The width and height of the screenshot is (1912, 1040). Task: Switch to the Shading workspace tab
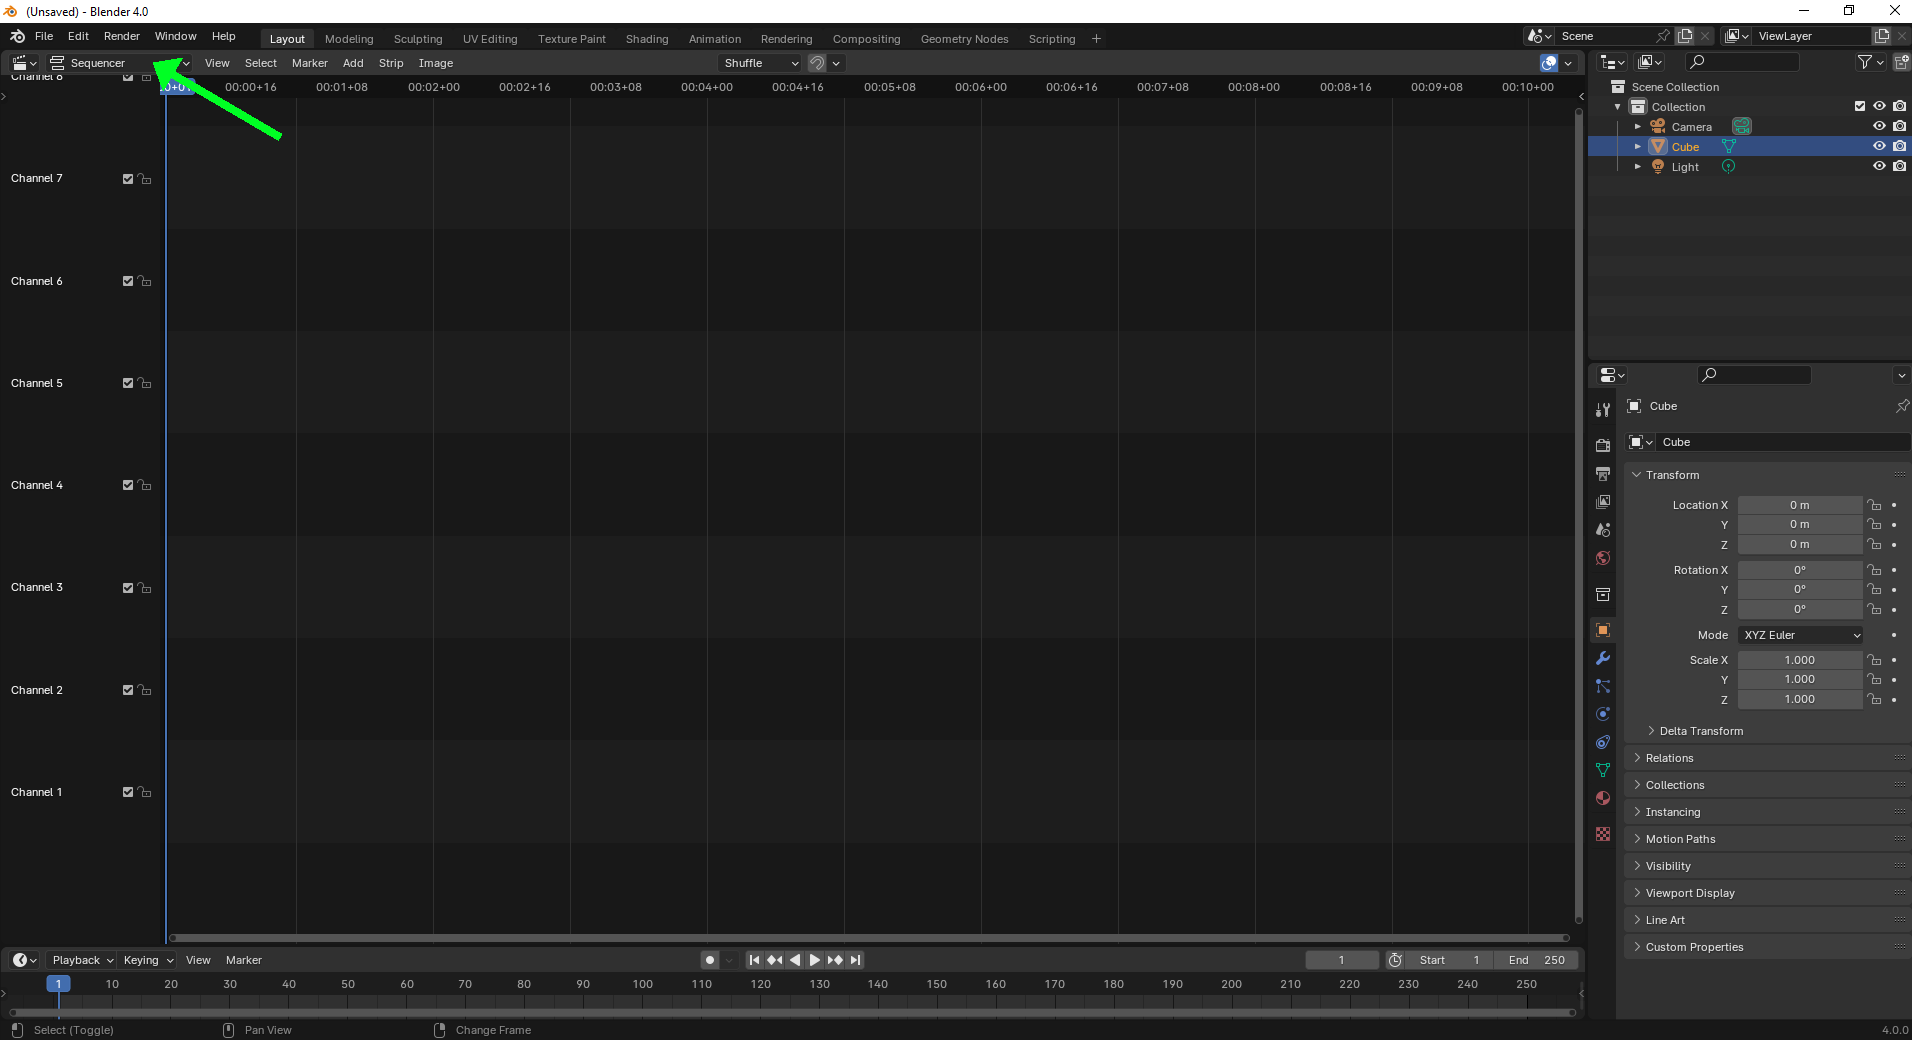[x=647, y=39]
